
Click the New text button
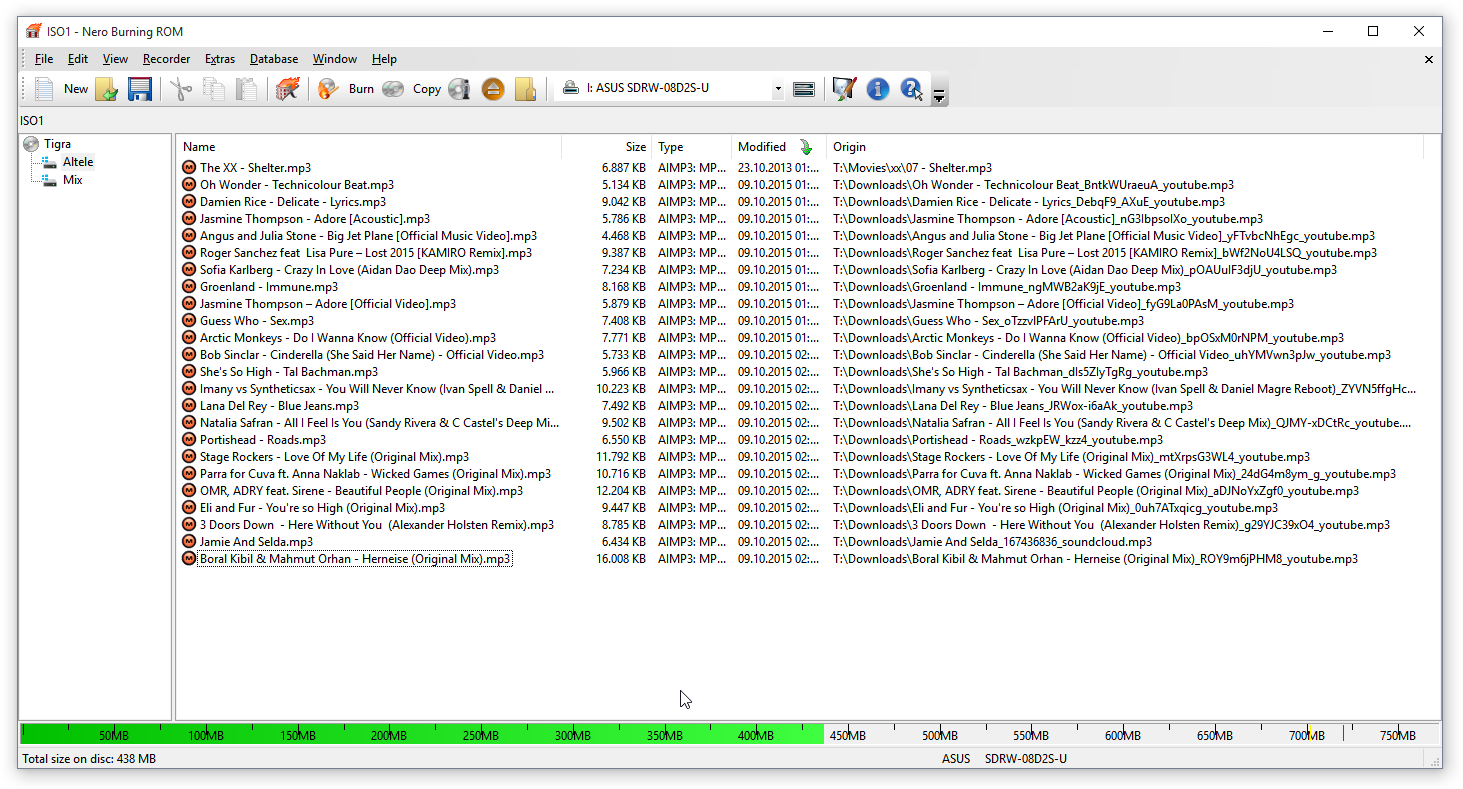click(76, 89)
